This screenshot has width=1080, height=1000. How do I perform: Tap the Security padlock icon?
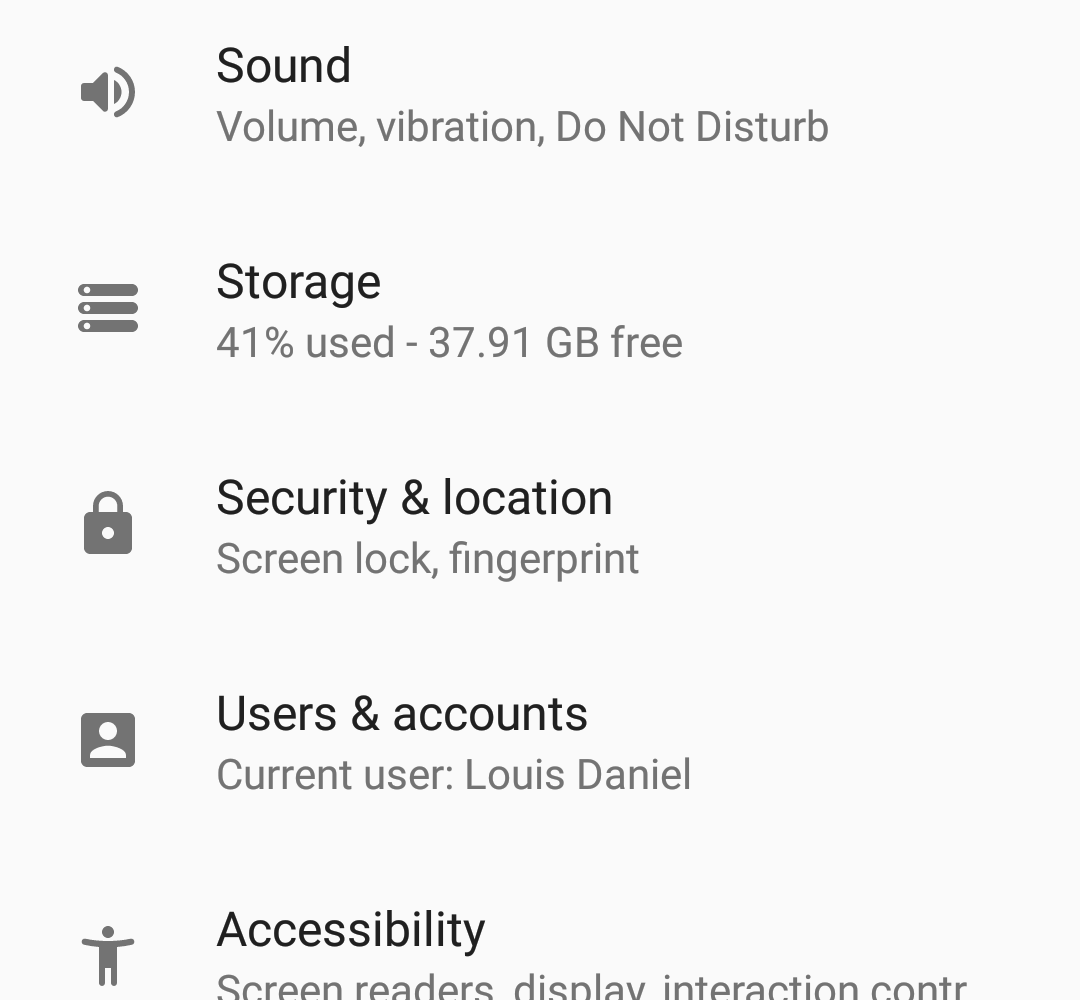108,523
